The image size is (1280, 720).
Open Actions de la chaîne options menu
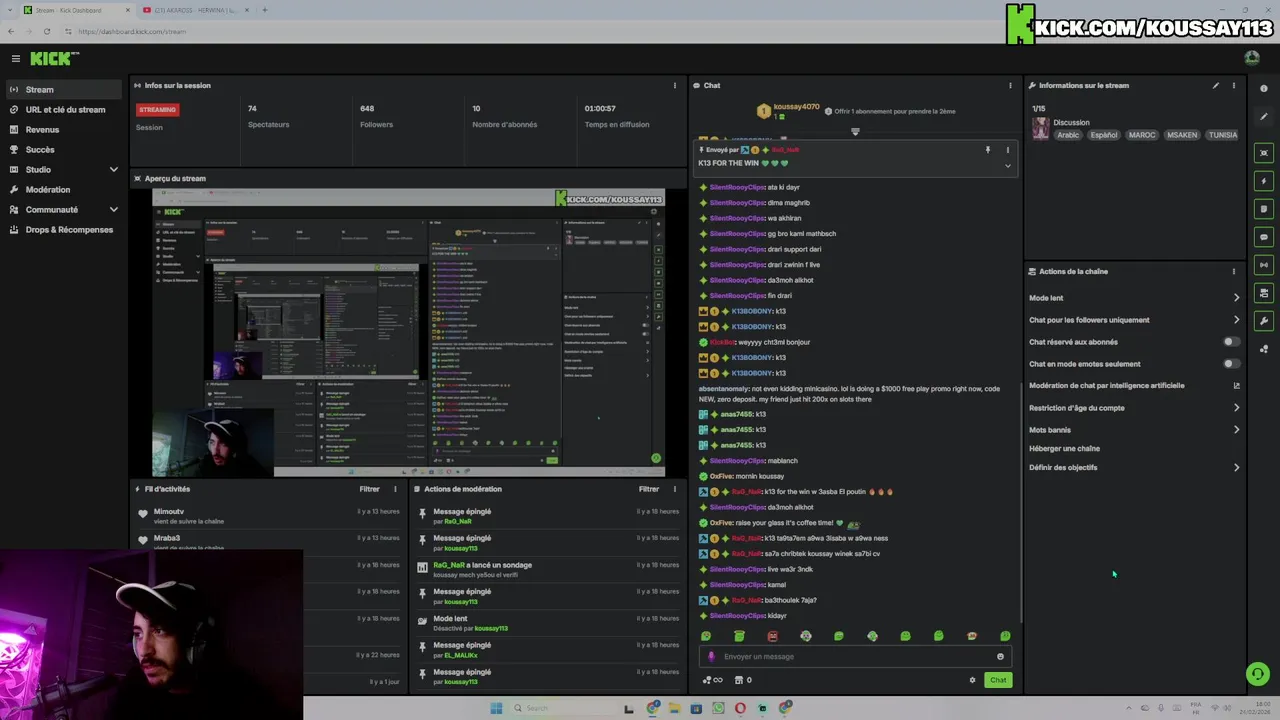tap(1233, 271)
